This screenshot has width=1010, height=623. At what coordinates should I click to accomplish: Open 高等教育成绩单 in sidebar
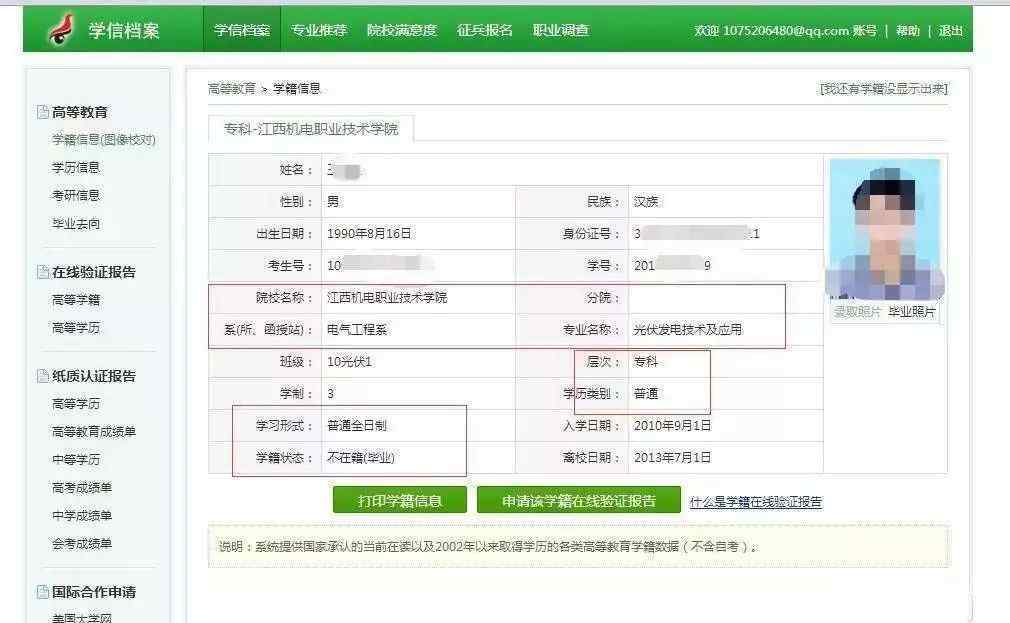tap(94, 431)
